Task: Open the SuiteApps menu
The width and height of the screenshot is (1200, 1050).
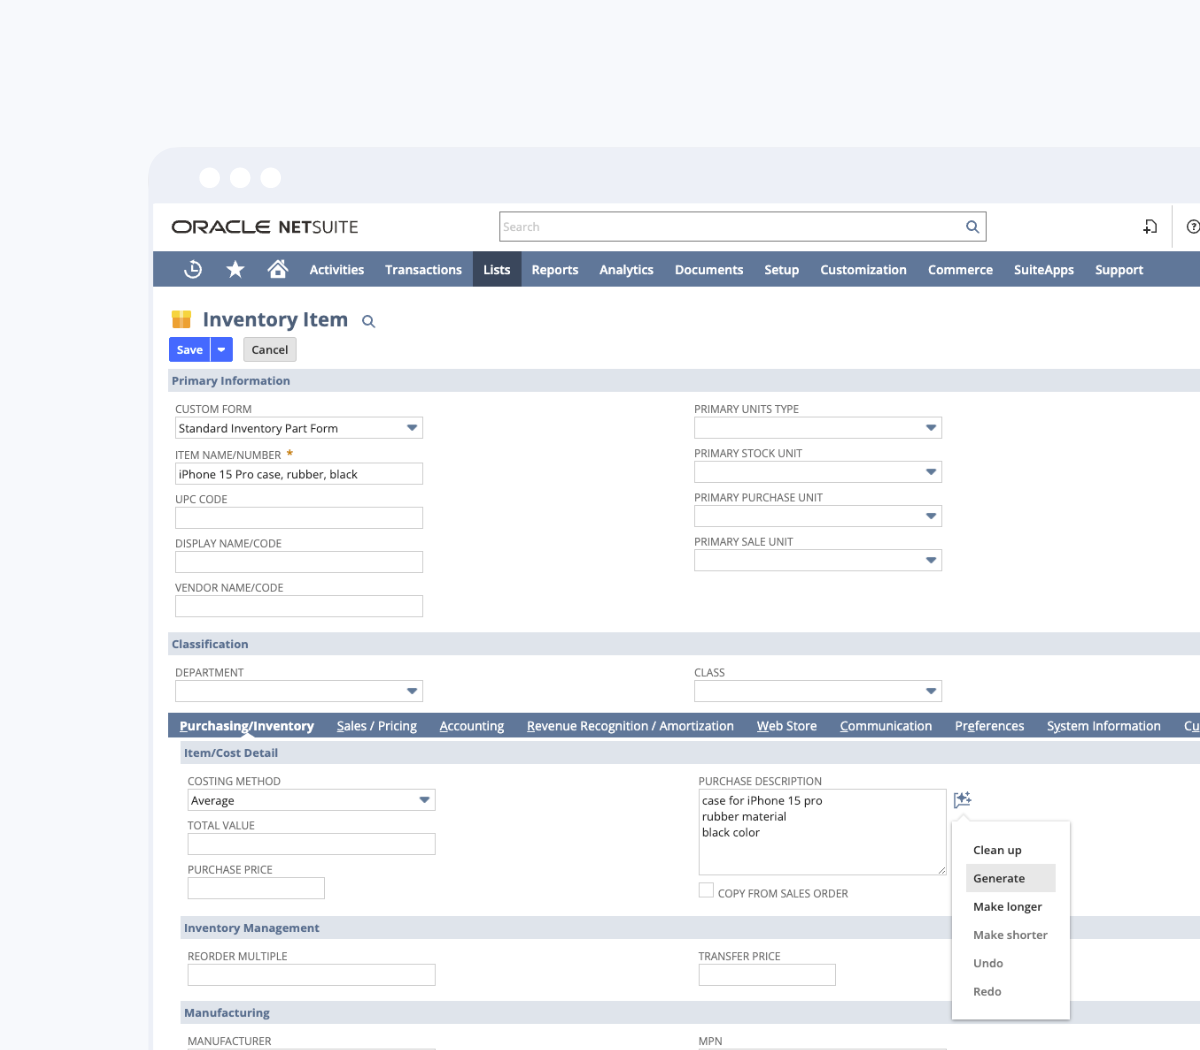Action: (1044, 270)
